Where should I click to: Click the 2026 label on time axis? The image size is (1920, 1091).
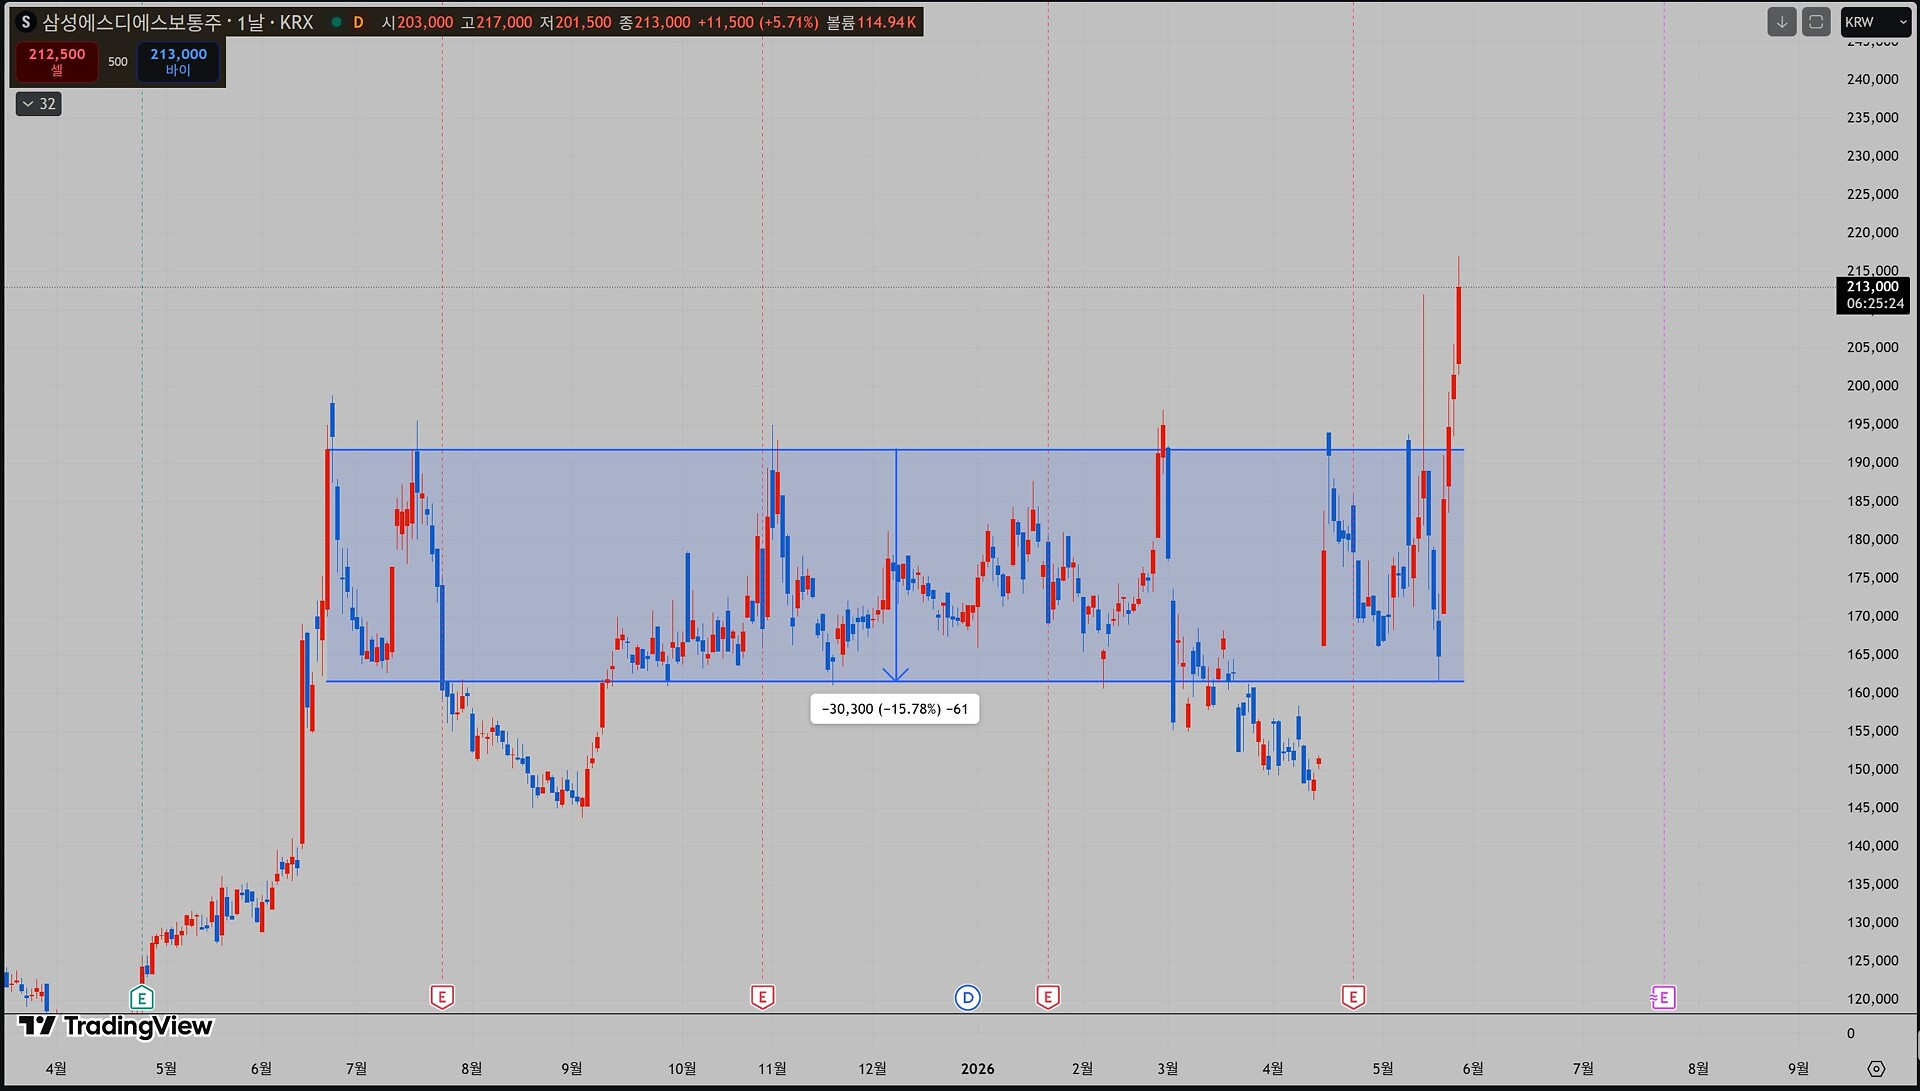coord(977,1068)
